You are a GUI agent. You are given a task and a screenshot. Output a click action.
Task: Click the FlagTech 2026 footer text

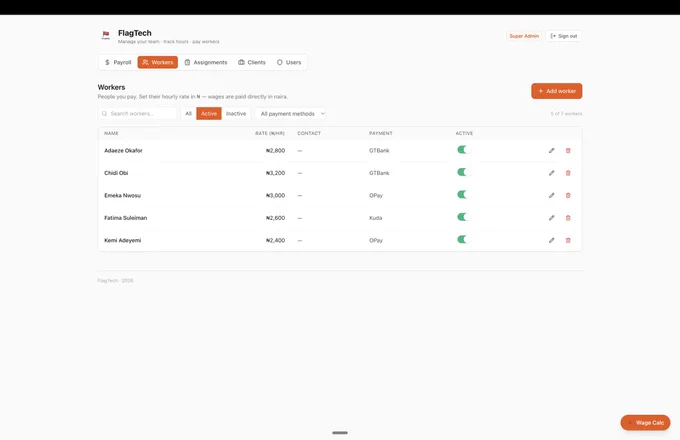pos(115,280)
